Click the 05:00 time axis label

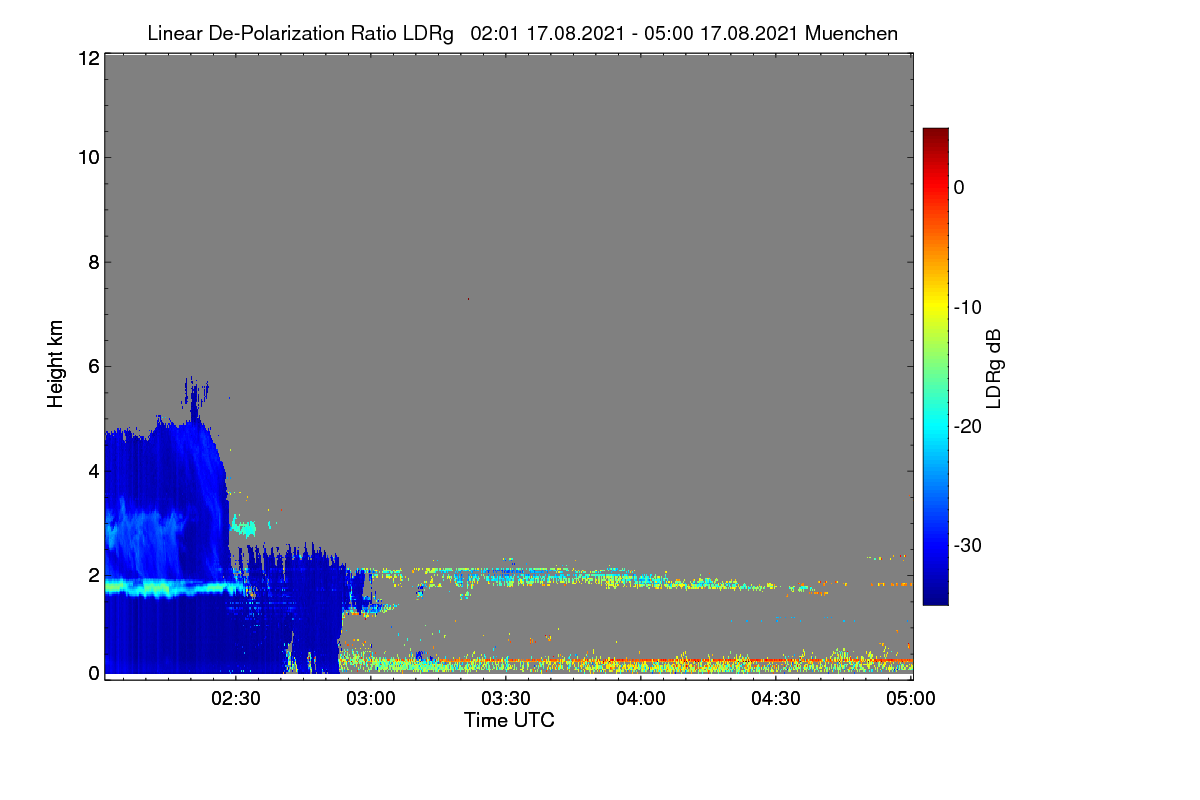pyautogui.click(x=911, y=700)
